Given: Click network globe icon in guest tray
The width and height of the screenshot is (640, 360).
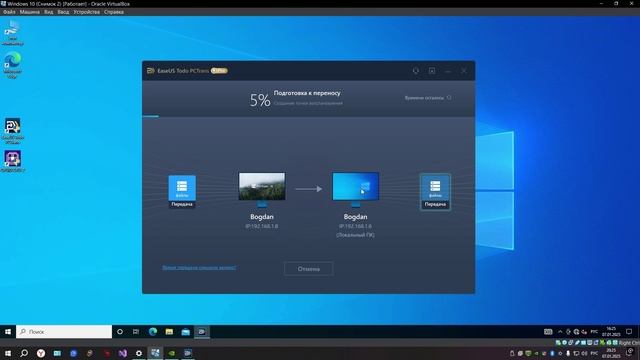Looking at the screenshot, I should pyautogui.click(x=576, y=332).
